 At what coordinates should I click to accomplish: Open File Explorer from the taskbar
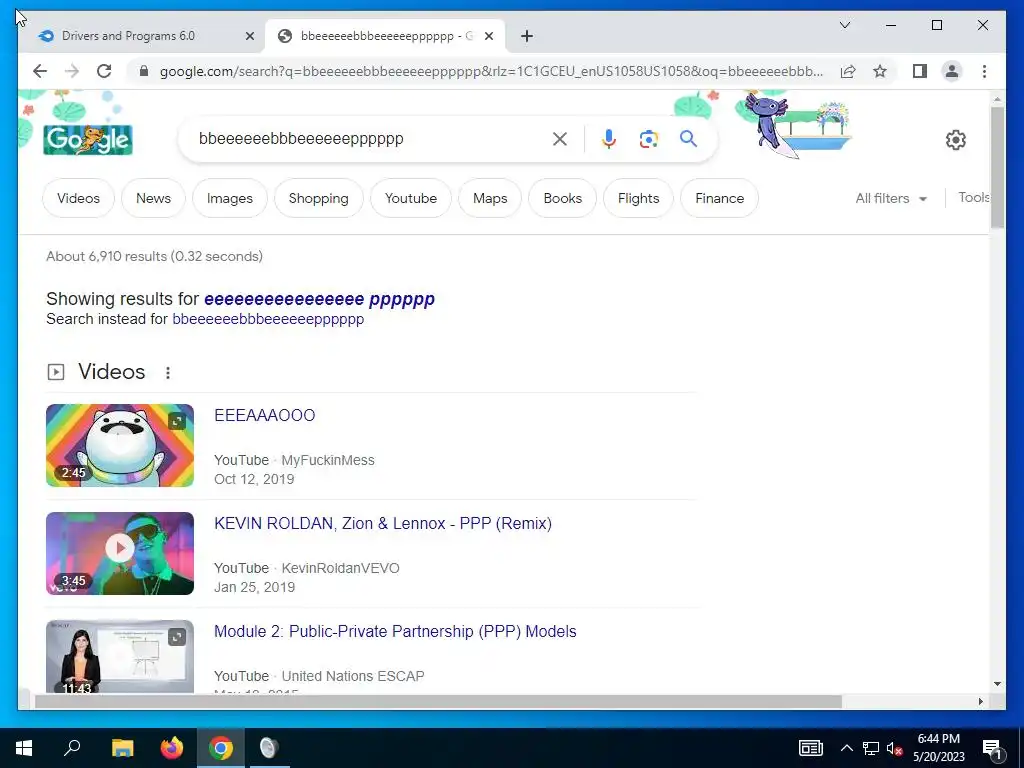122,748
